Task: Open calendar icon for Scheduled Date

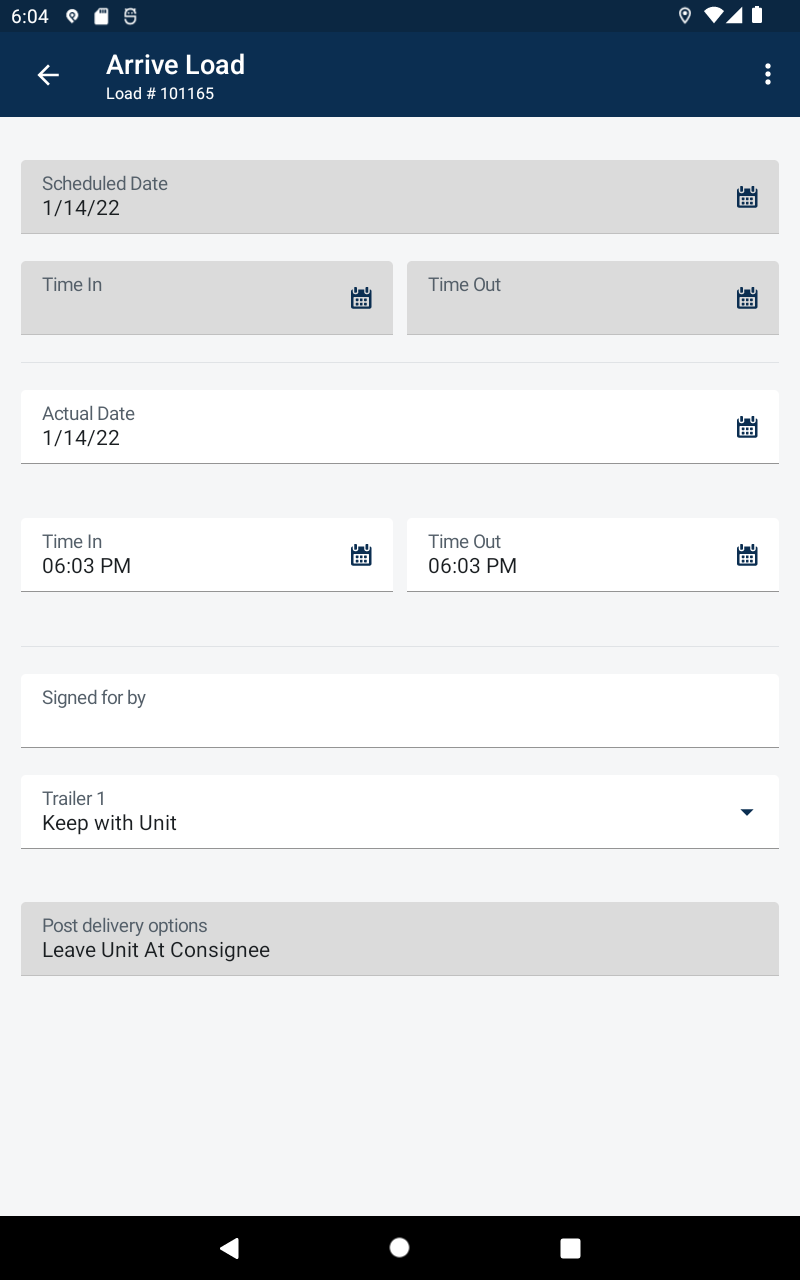Action: (x=747, y=197)
